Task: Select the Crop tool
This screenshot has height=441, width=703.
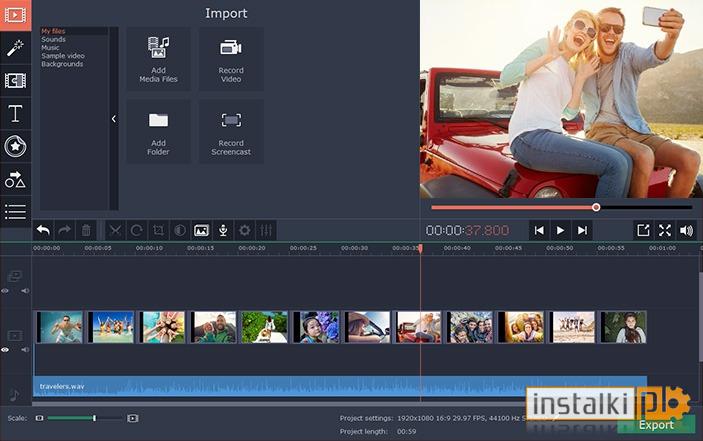Action: tap(158, 230)
